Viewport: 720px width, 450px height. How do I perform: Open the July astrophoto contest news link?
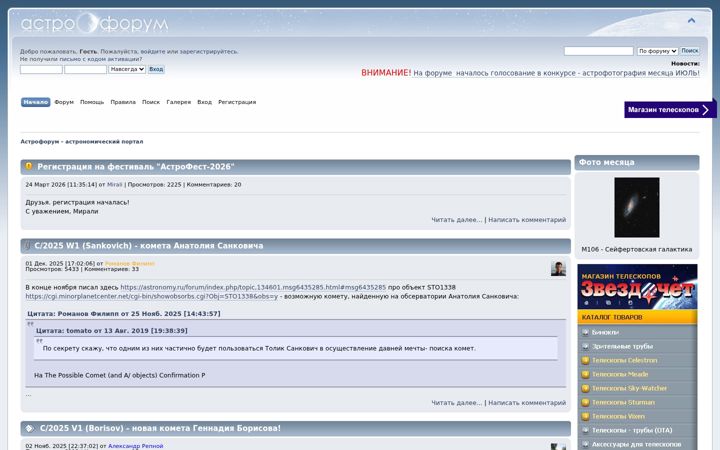[x=556, y=73]
